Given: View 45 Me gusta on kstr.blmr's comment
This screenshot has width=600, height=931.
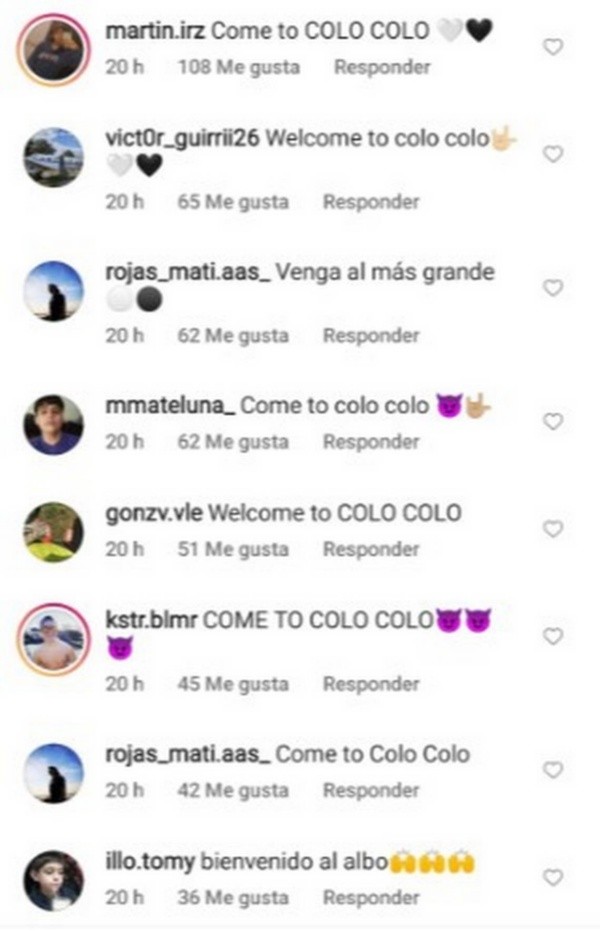Looking at the screenshot, I should click(233, 684).
